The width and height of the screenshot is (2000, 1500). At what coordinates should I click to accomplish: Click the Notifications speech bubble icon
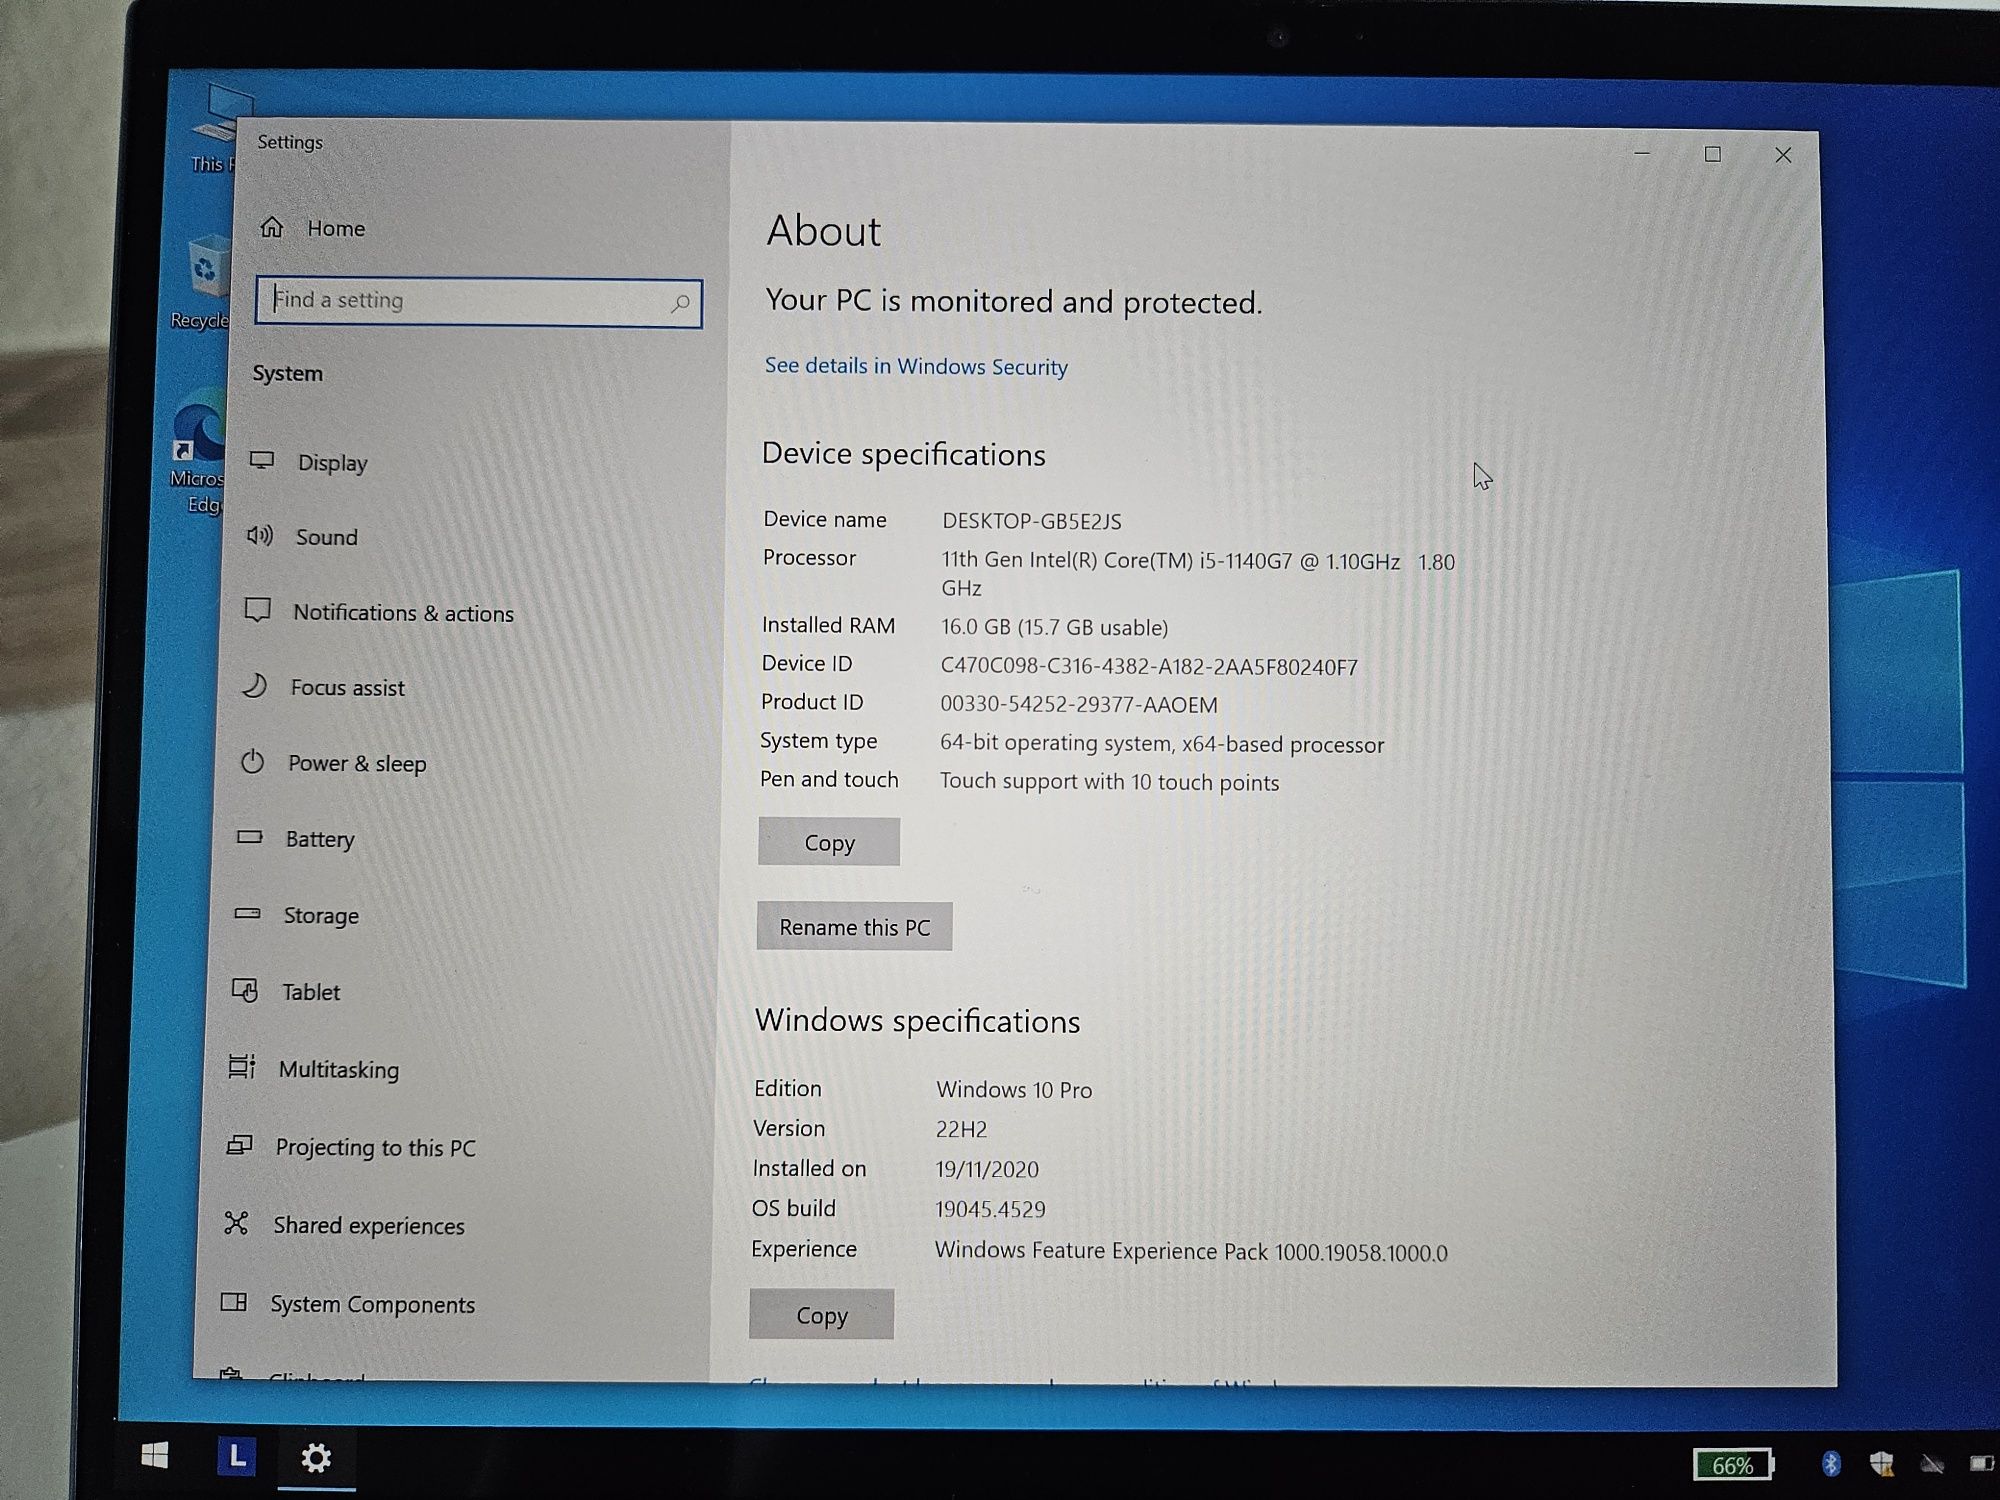pyautogui.click(x=257, y=610)
